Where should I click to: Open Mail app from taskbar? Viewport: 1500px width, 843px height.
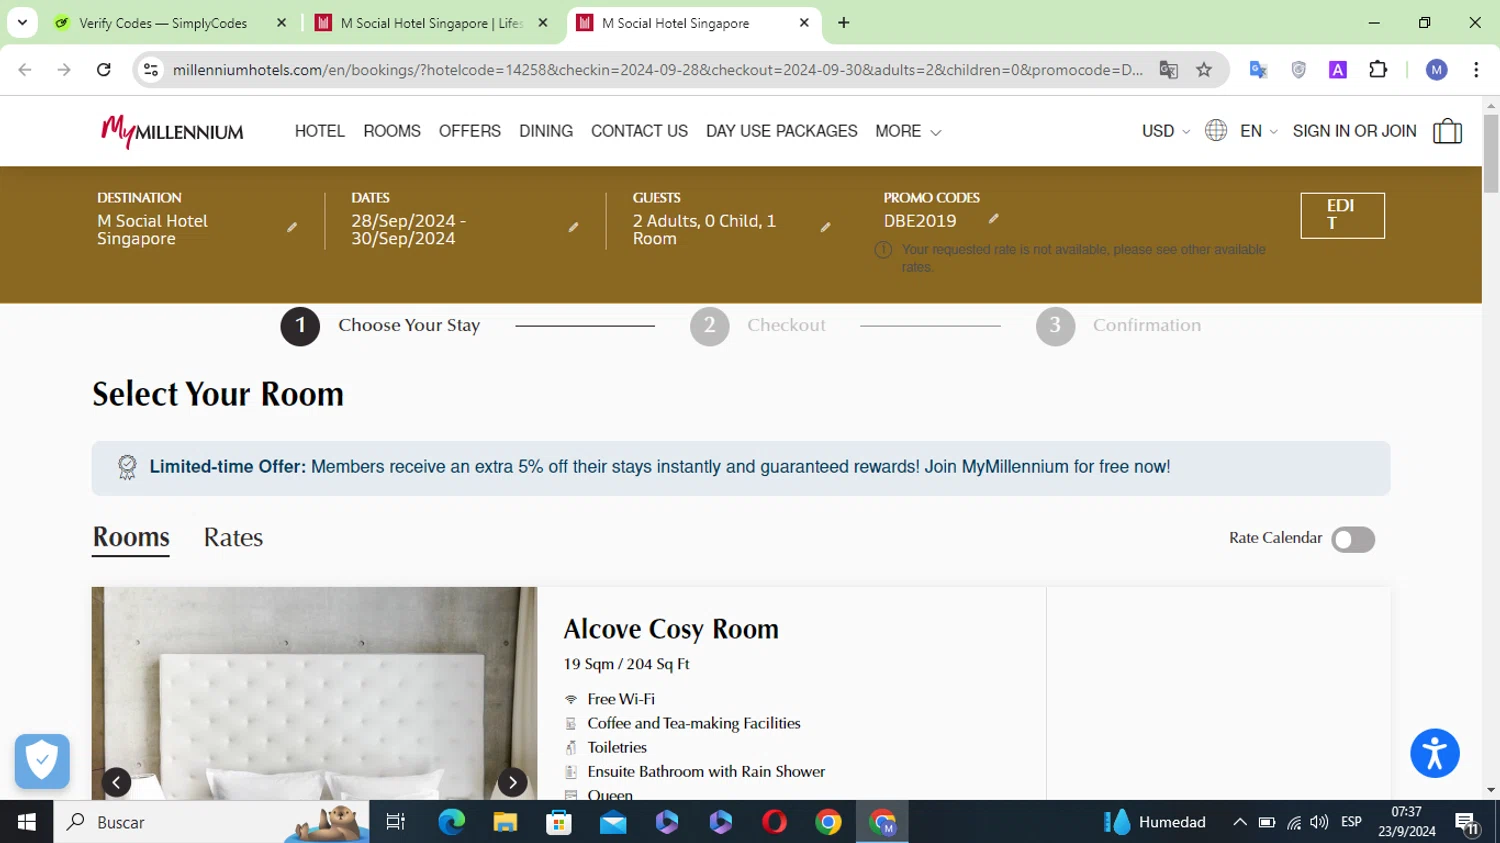click(613, 822)
